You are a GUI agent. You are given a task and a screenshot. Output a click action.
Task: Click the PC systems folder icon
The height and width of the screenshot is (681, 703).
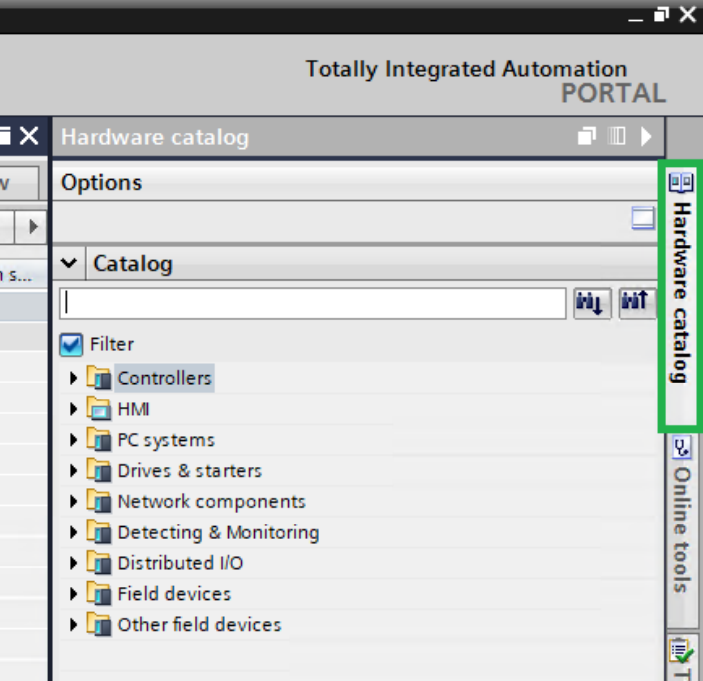click(98, 439)
